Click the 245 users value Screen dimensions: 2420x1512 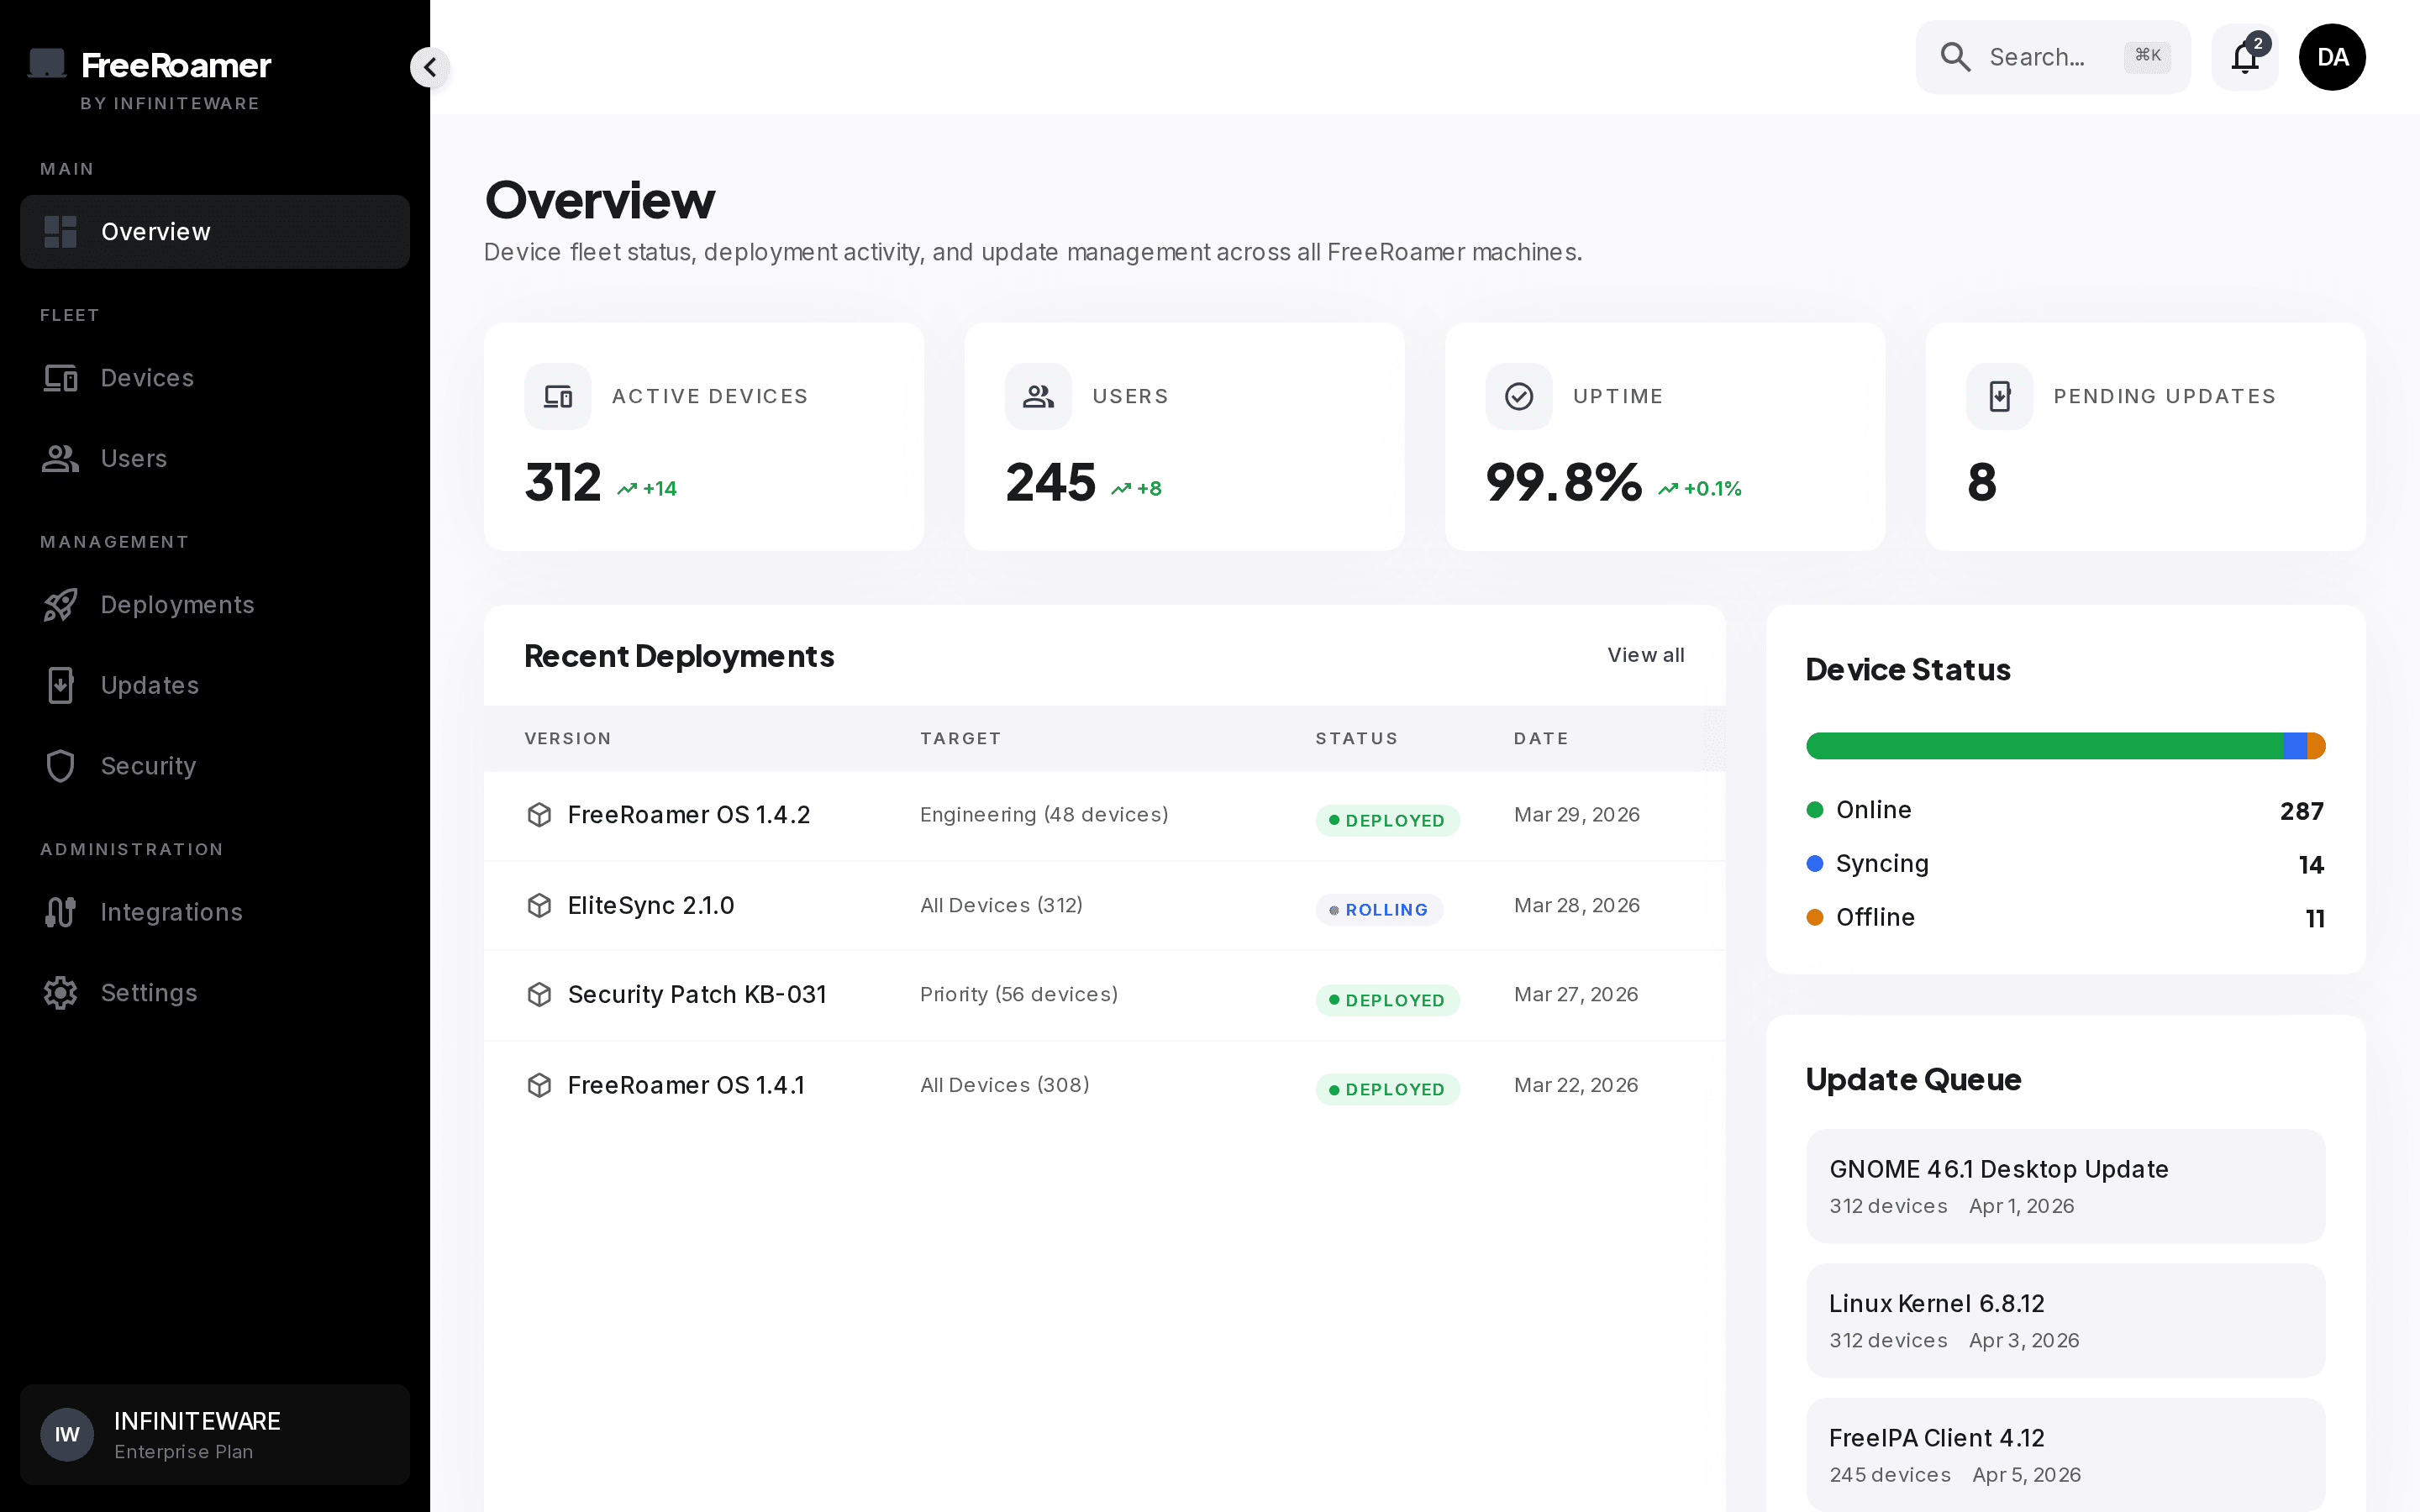coord(1050,482)
